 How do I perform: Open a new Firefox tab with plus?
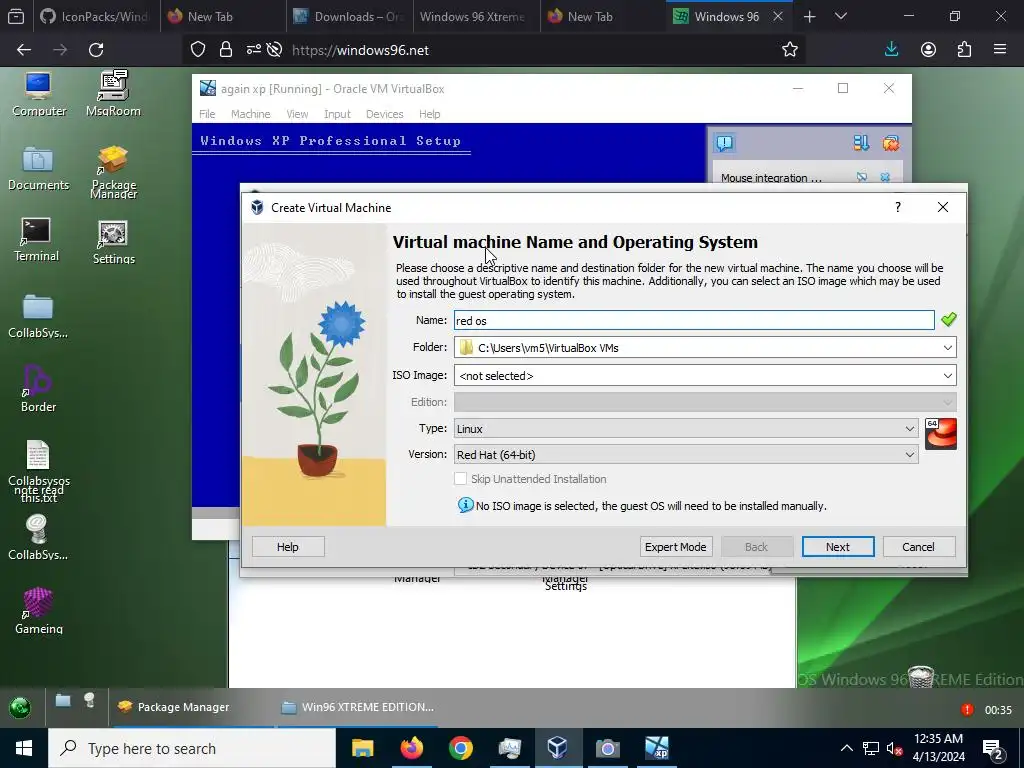pos(809,16)
